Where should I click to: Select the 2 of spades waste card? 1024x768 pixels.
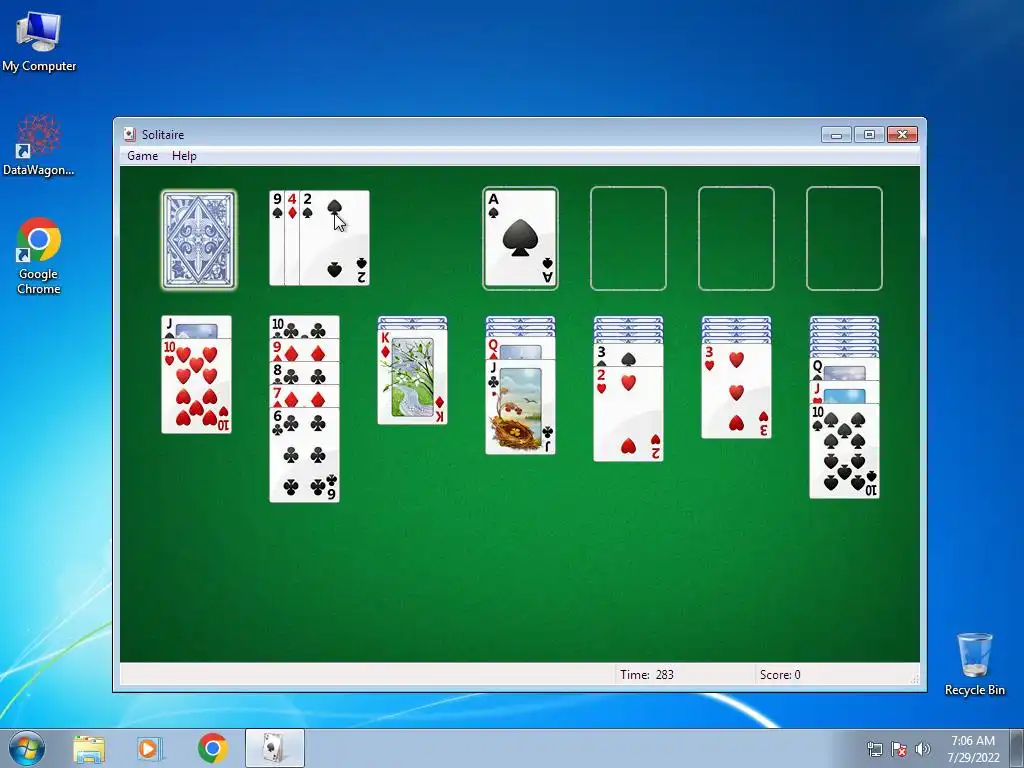[x=334, y=238]
